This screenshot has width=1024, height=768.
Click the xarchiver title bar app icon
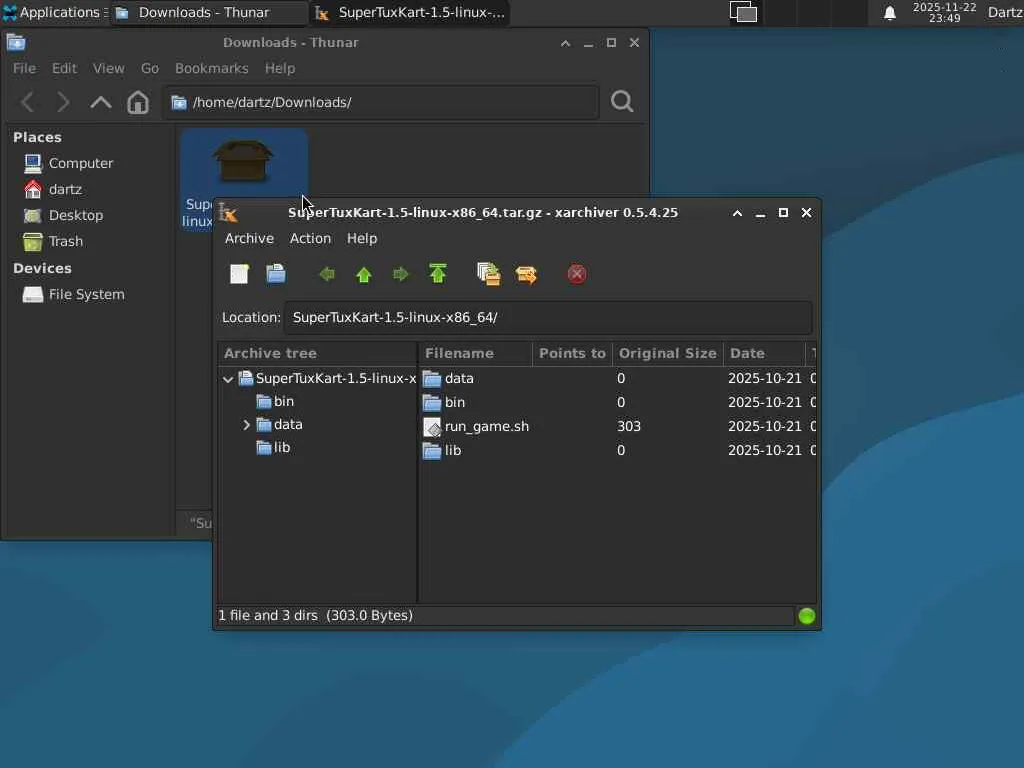[228, 213]
